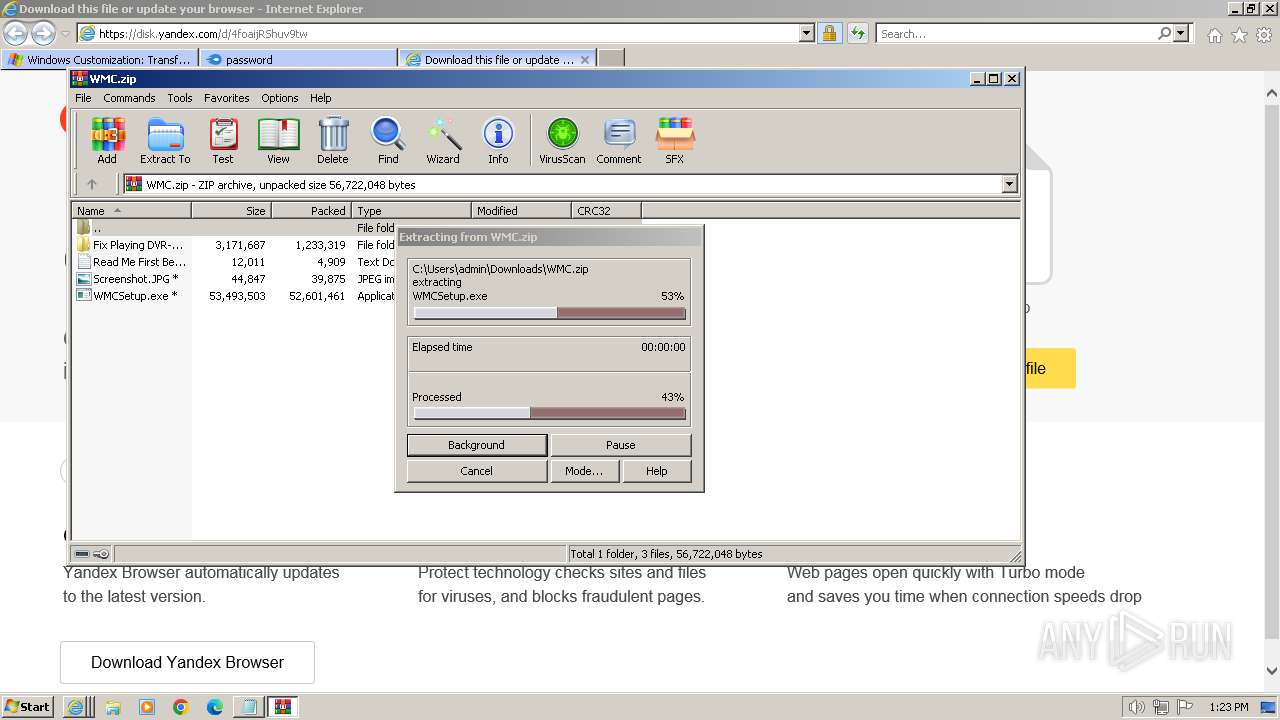This screenshot has width=1280, height=720.
Task: Sort by the Size column header
Action: click(231, 211)
